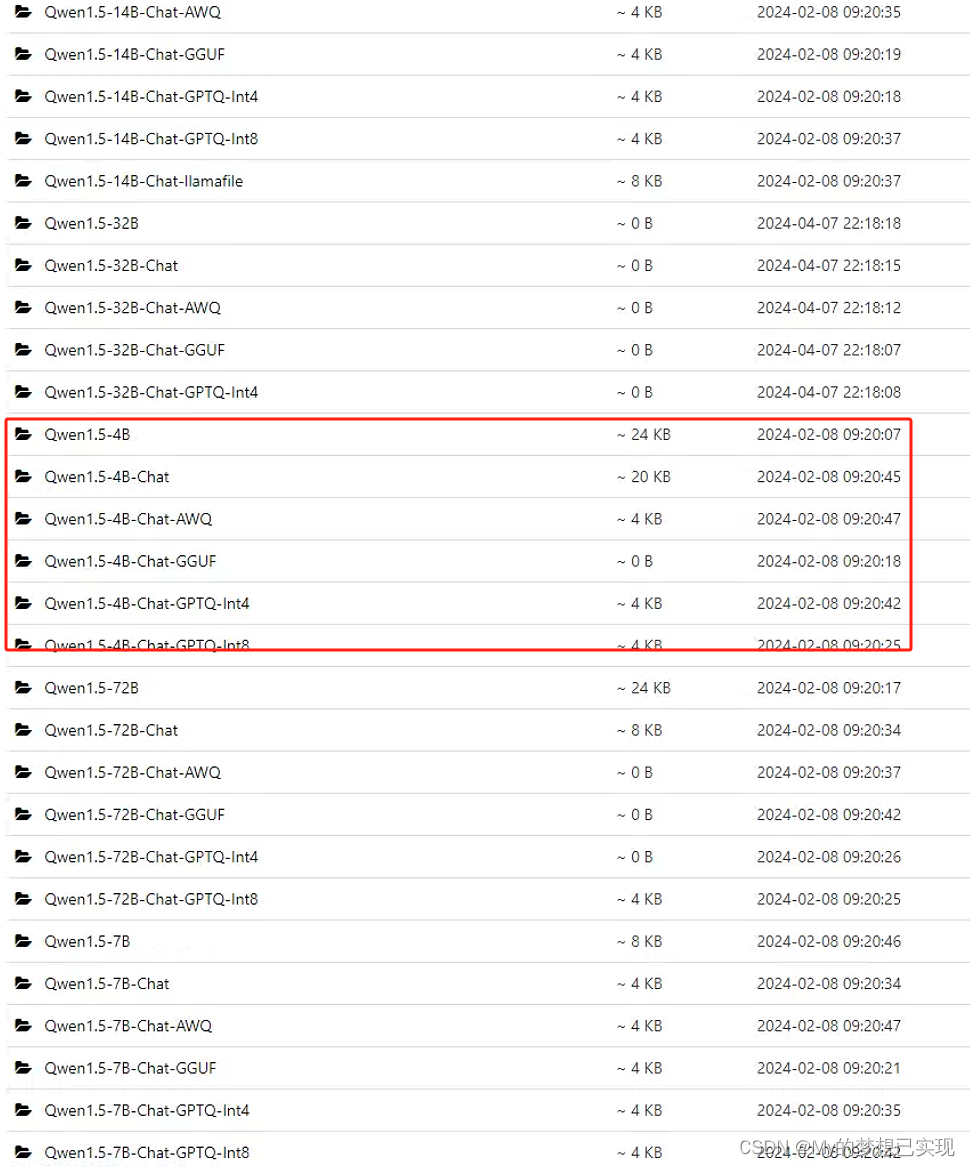The image size is (970, 1167).
Task: Click folder icon of the Qwen1.5-72B-Chat row
Action: click(x=23, y=730)
